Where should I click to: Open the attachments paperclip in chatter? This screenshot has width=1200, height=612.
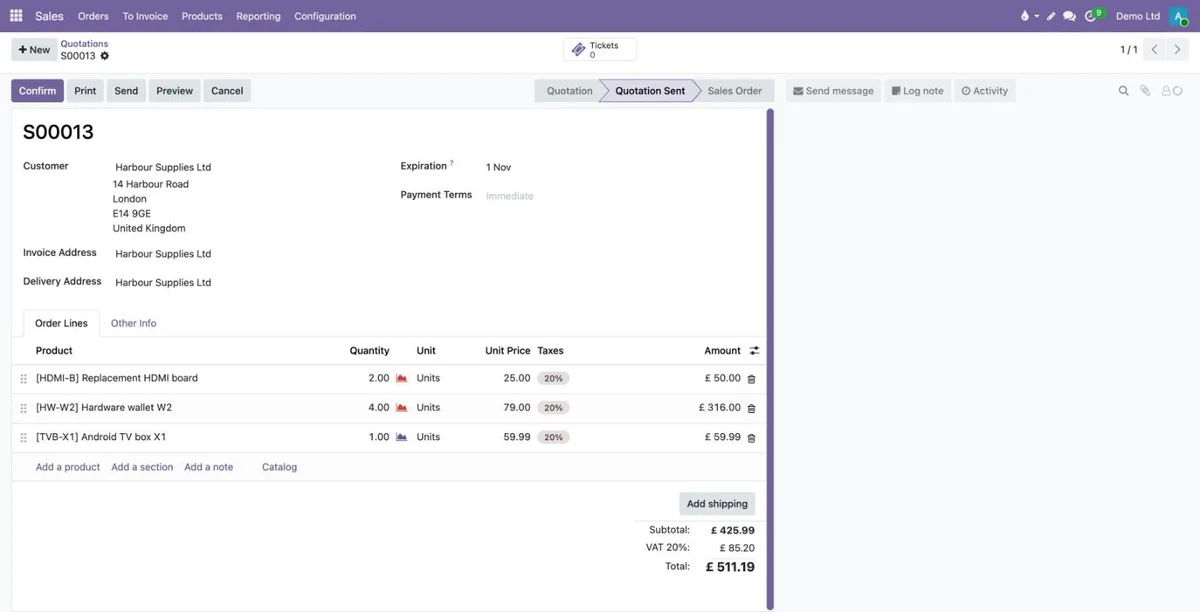(x=1145, y=91)
